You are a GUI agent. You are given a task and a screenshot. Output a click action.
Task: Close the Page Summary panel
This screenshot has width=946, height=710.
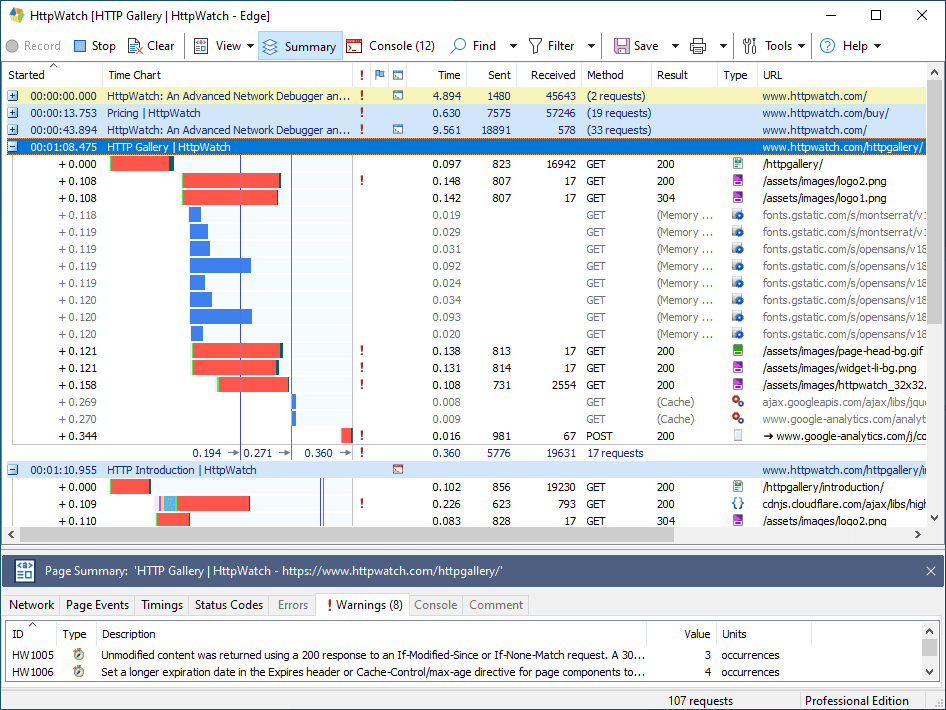pyautogui.click(x=930, y=571)
